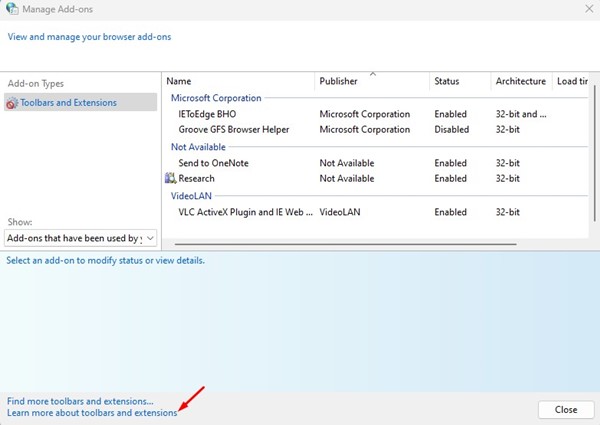Open Find more toolbars and extensions link
Viewport: 600px width, 425px height.
[x=80, y=400]
